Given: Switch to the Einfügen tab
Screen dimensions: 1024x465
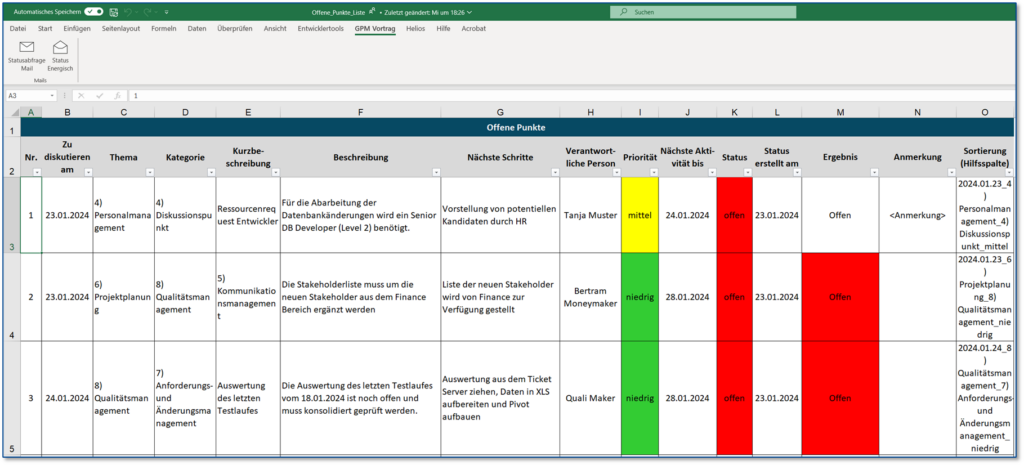Looking at the screenshot, I should coord(77,29).
